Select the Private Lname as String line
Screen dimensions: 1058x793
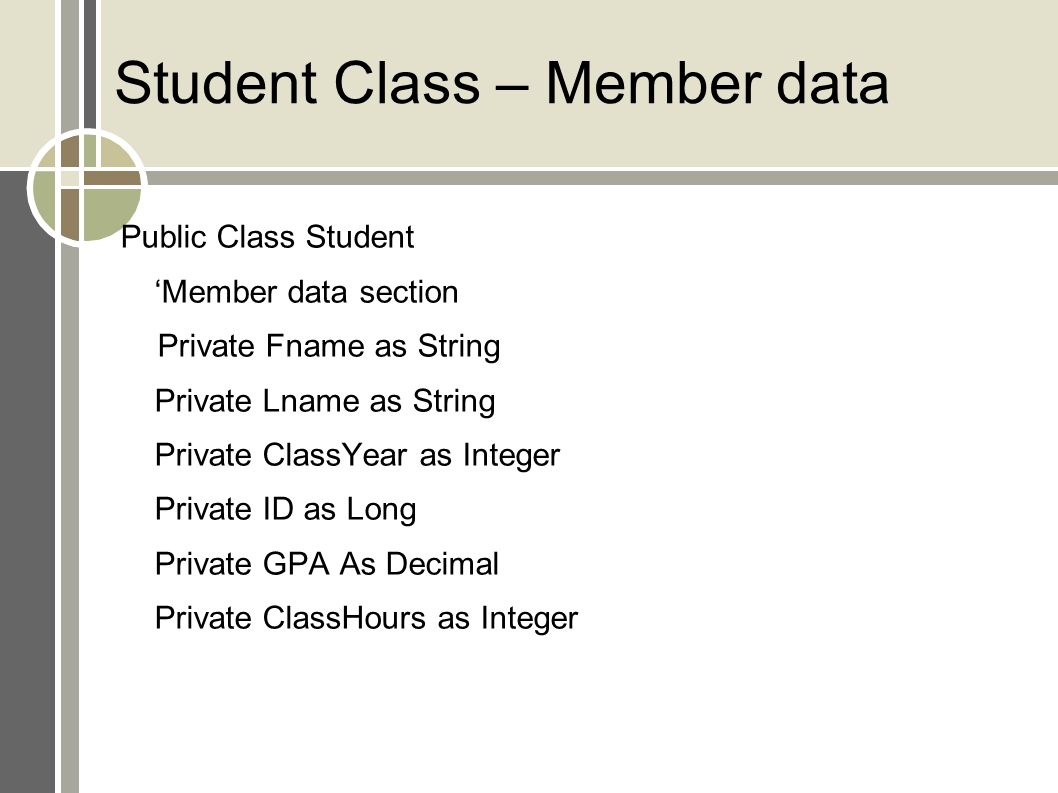(x=325, y=401)
